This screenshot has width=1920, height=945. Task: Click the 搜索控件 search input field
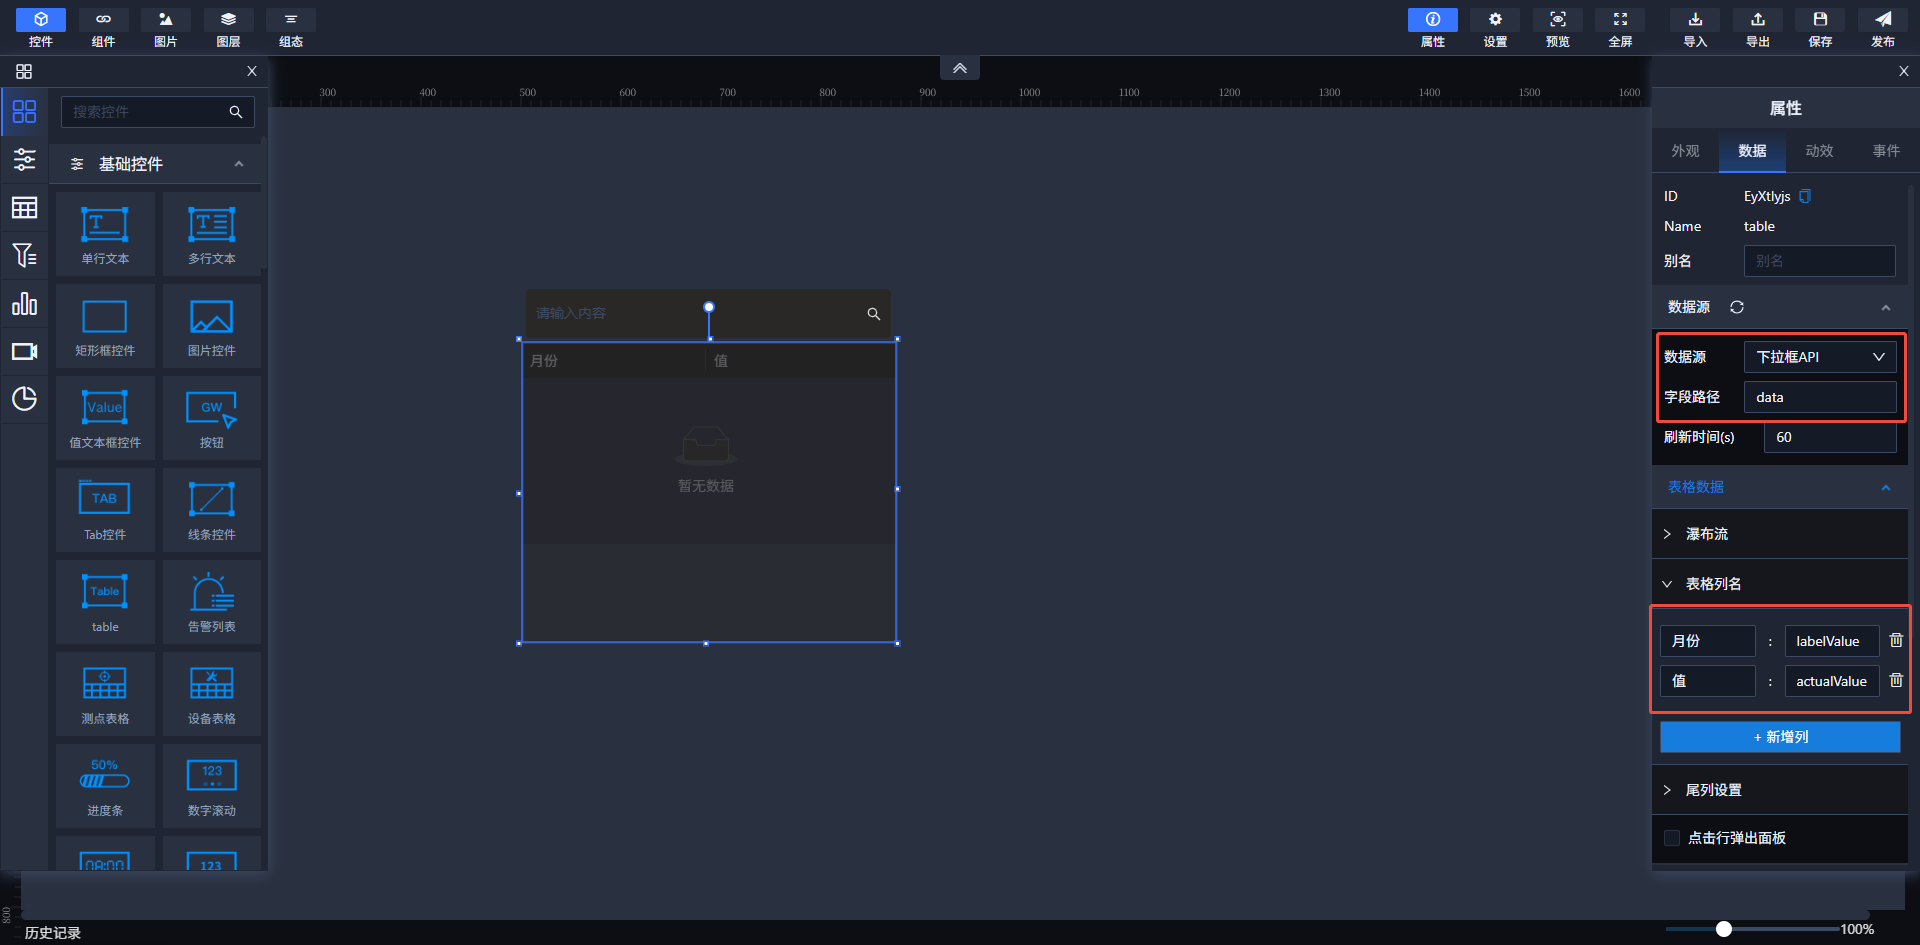coord(145,112)
